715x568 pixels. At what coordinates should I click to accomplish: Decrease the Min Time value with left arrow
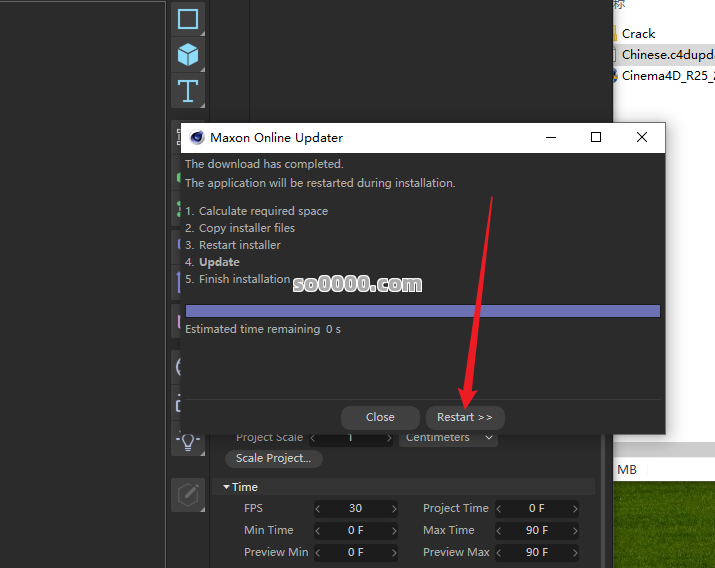pos(318,530)
